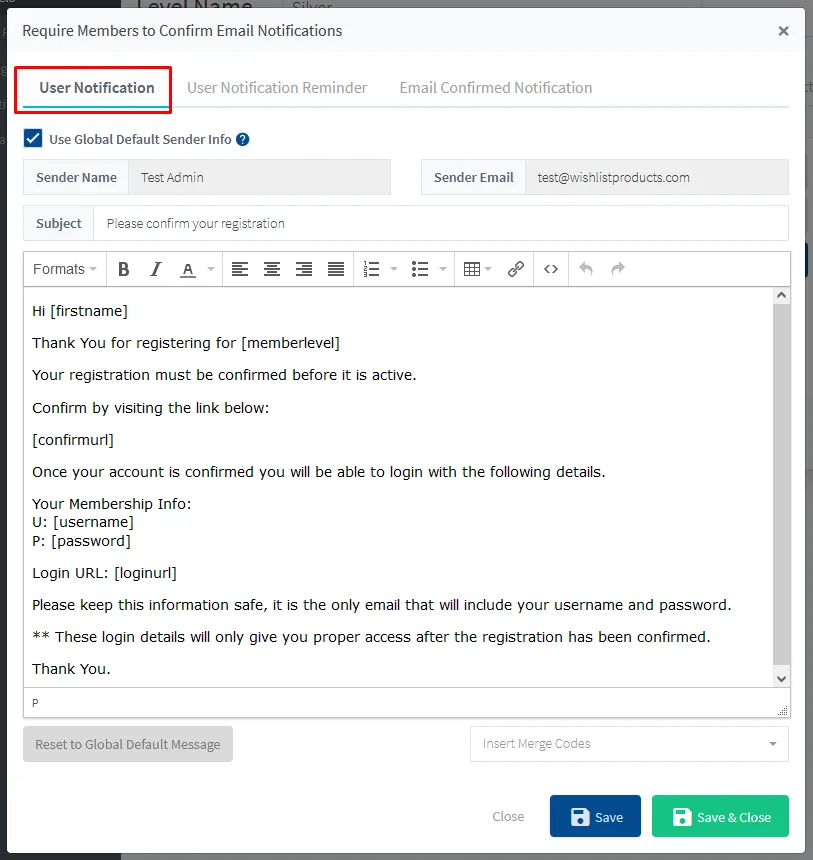Open source code view icon

(551, 269)
